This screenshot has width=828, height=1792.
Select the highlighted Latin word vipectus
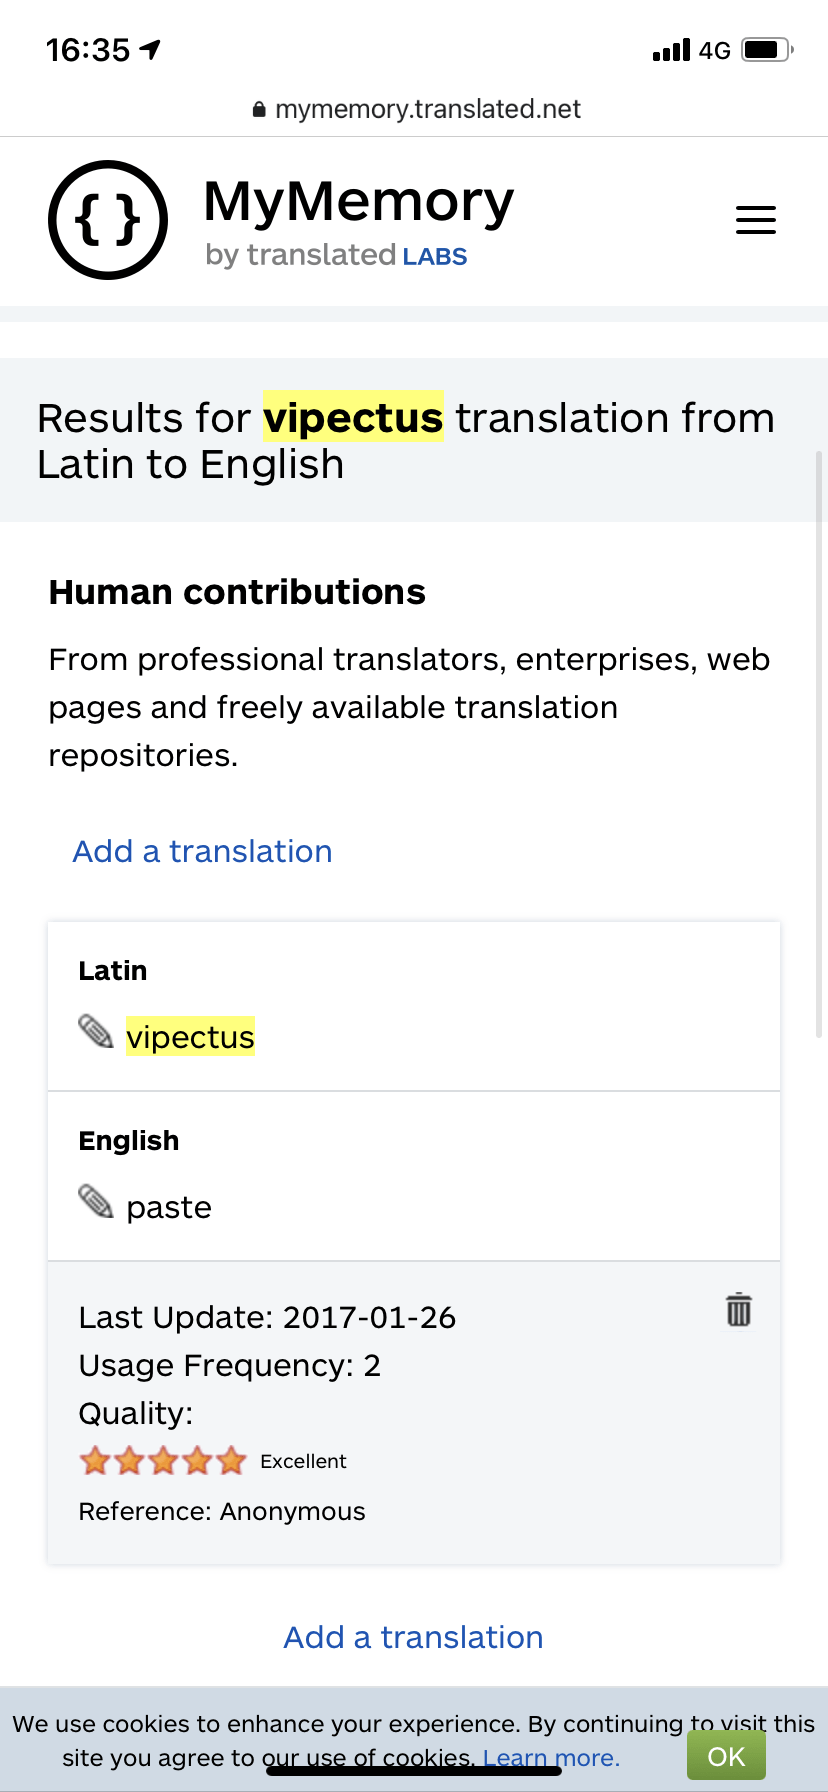coord(190,1037)
